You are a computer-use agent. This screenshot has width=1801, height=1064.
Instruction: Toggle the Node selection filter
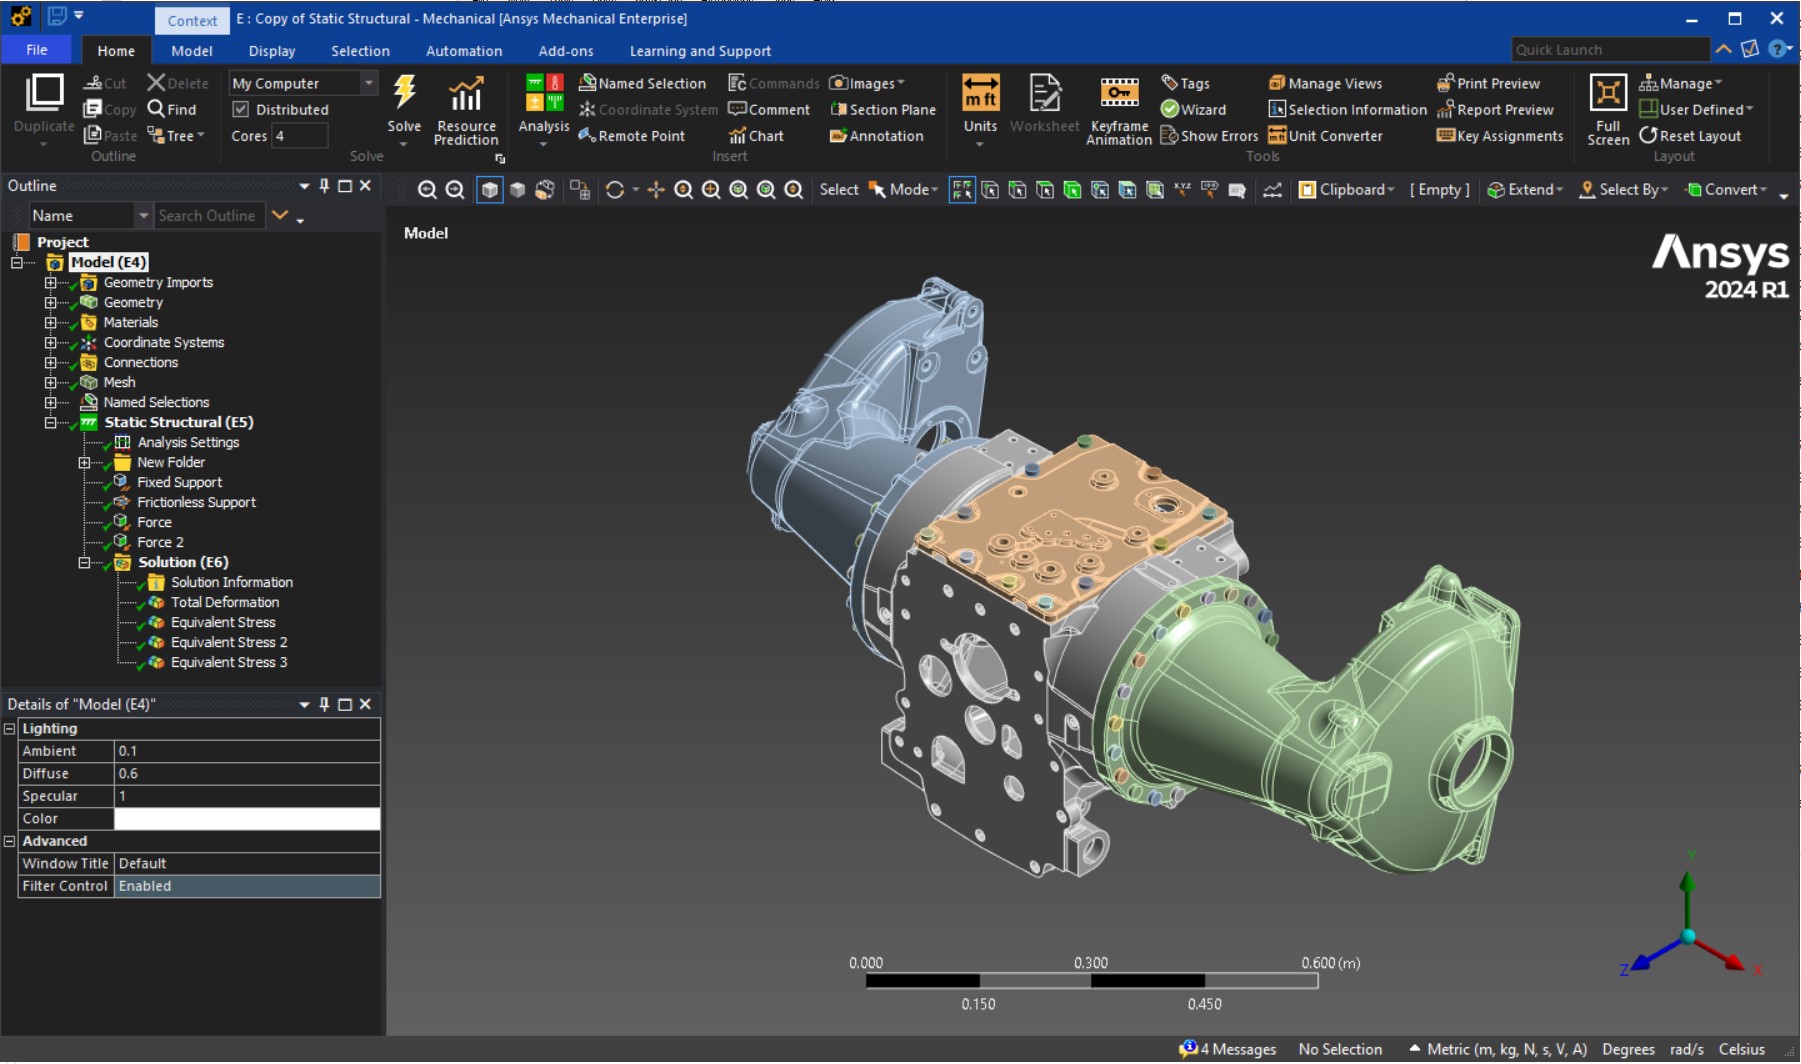tap(1100, 189)
